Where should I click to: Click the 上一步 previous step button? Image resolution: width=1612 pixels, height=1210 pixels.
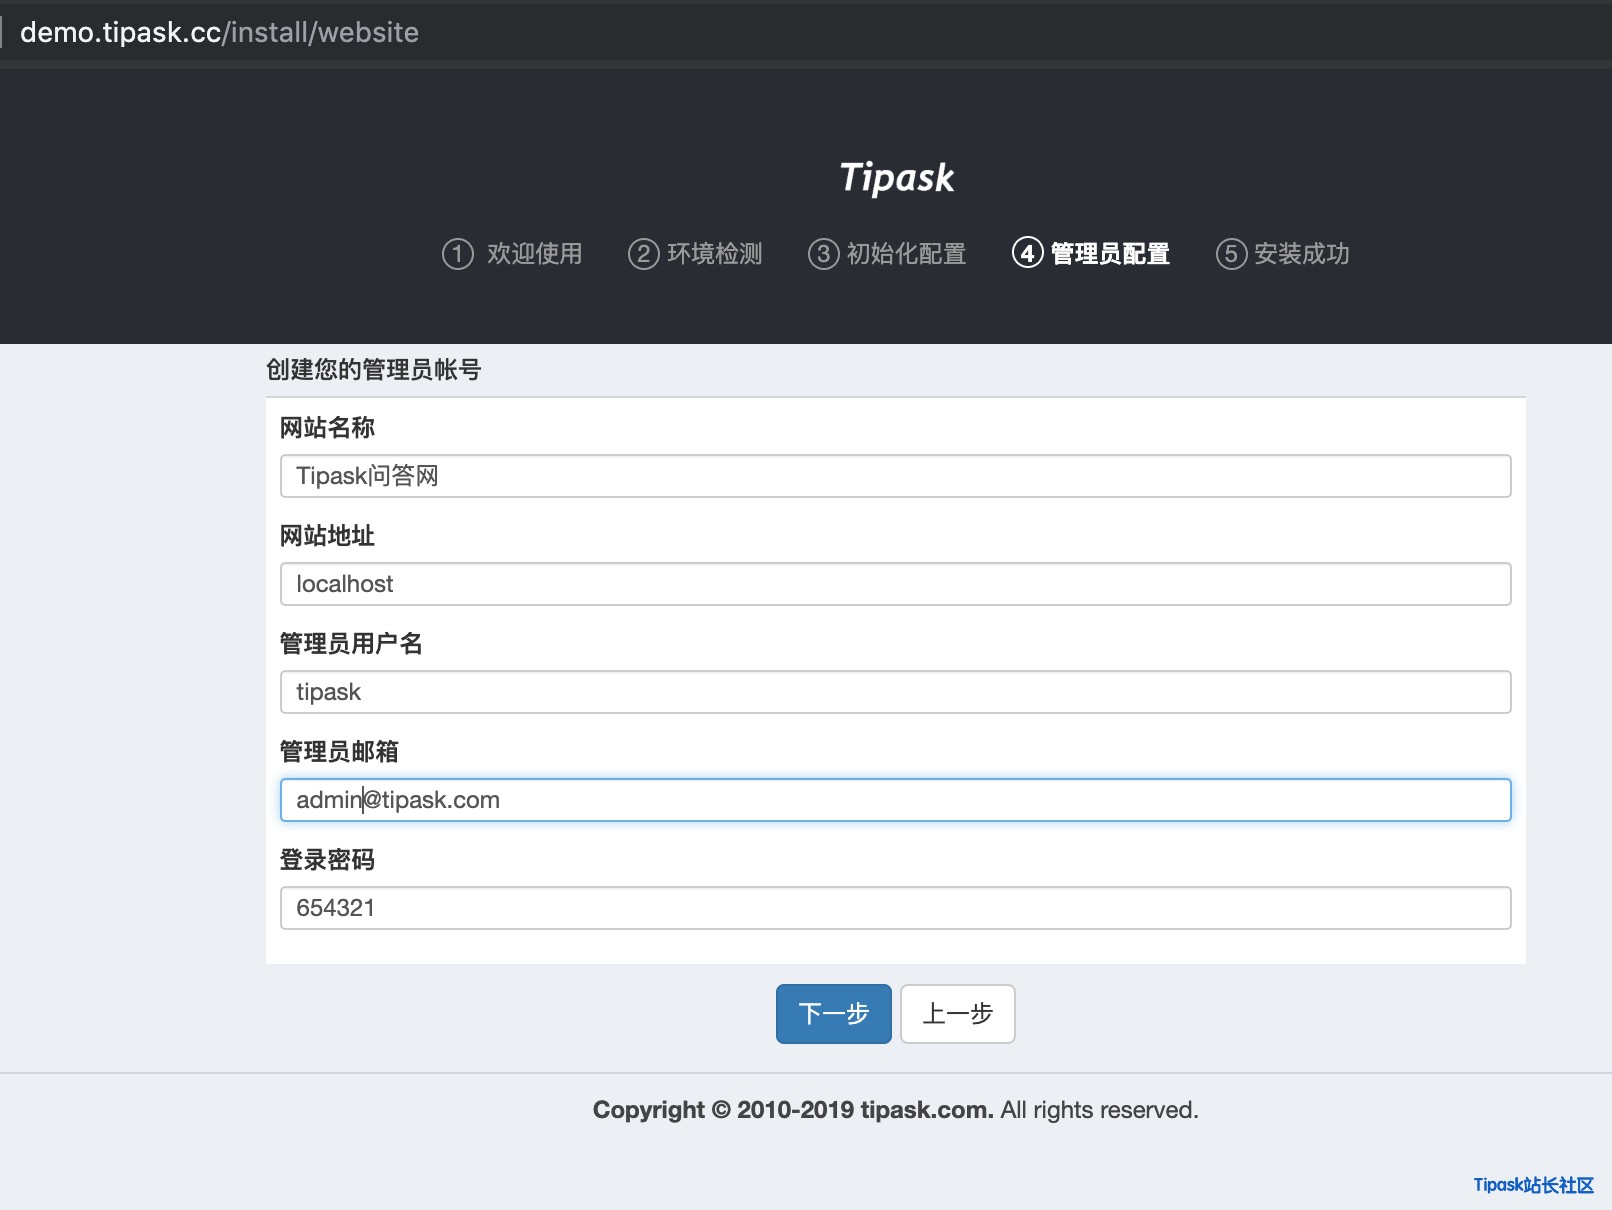[958, 1014]
